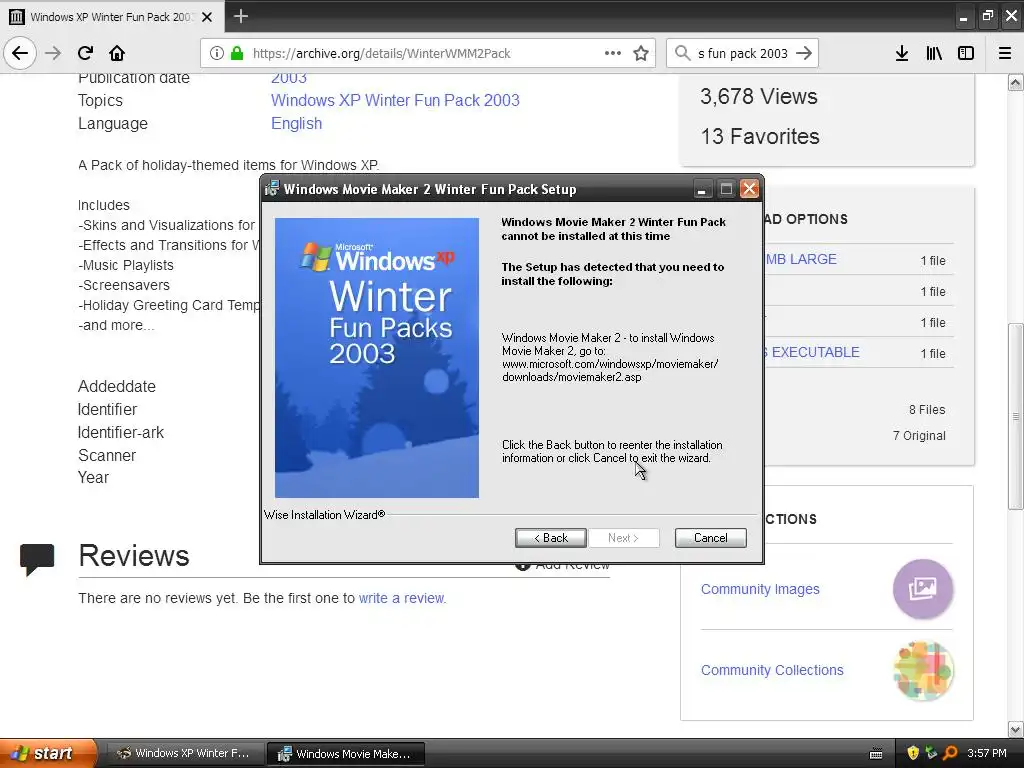Click the orange magnifier tray icon
The height and width of the screenshot is (768, 1024).
pos(950,753)
